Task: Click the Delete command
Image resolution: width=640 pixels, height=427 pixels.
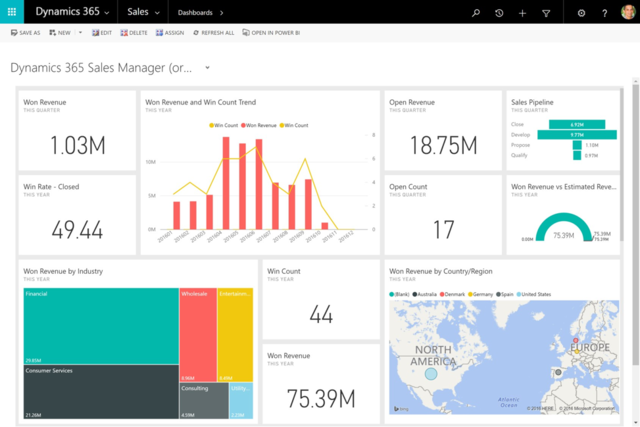Action: tap(134, 33)
